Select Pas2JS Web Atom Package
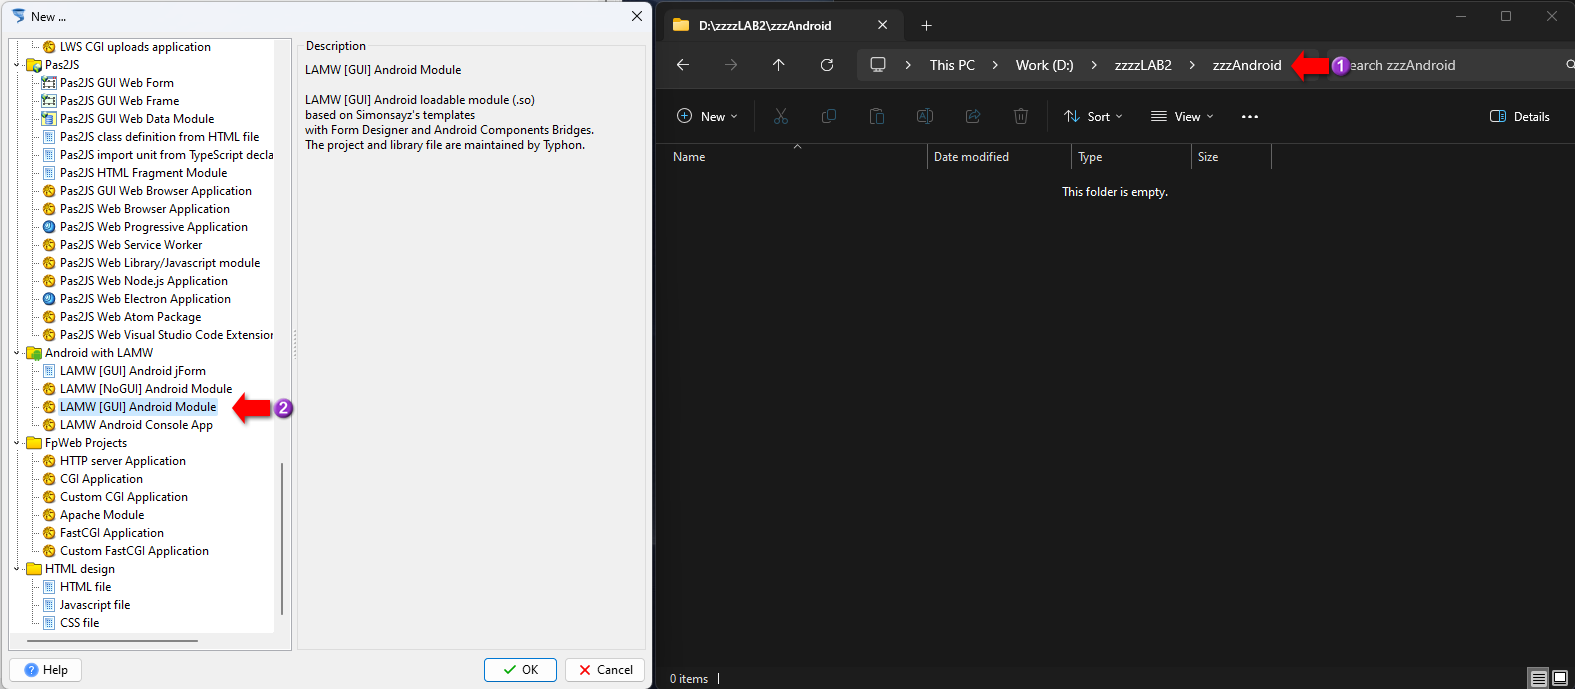The height and width of the screenshot is (689, 1575). 130,317
